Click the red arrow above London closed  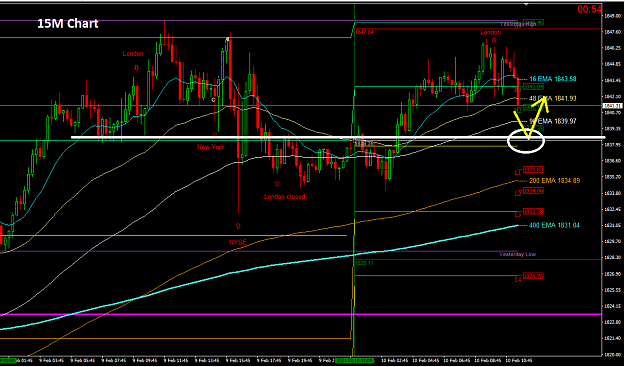pos(277,183)
